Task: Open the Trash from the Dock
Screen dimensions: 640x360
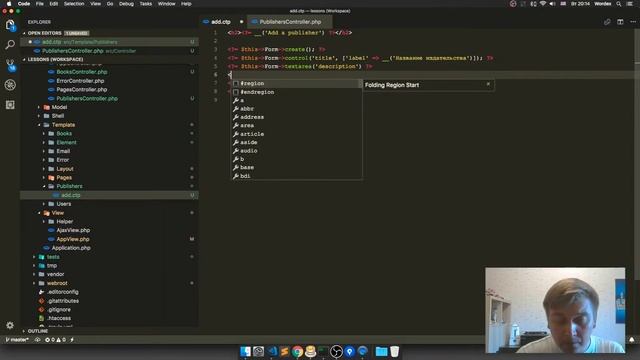Action: tap(394, 351)
